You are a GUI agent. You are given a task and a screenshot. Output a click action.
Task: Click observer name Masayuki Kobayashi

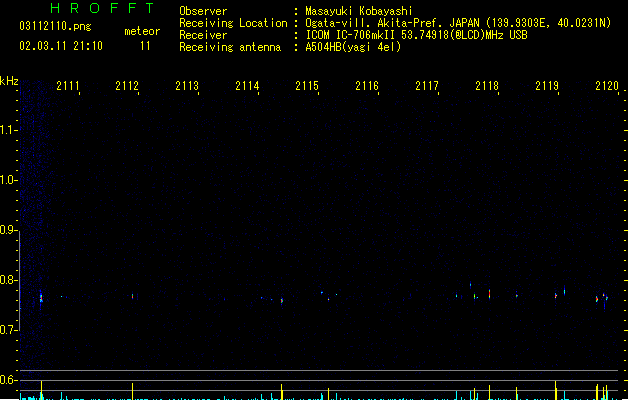point(359,11)
